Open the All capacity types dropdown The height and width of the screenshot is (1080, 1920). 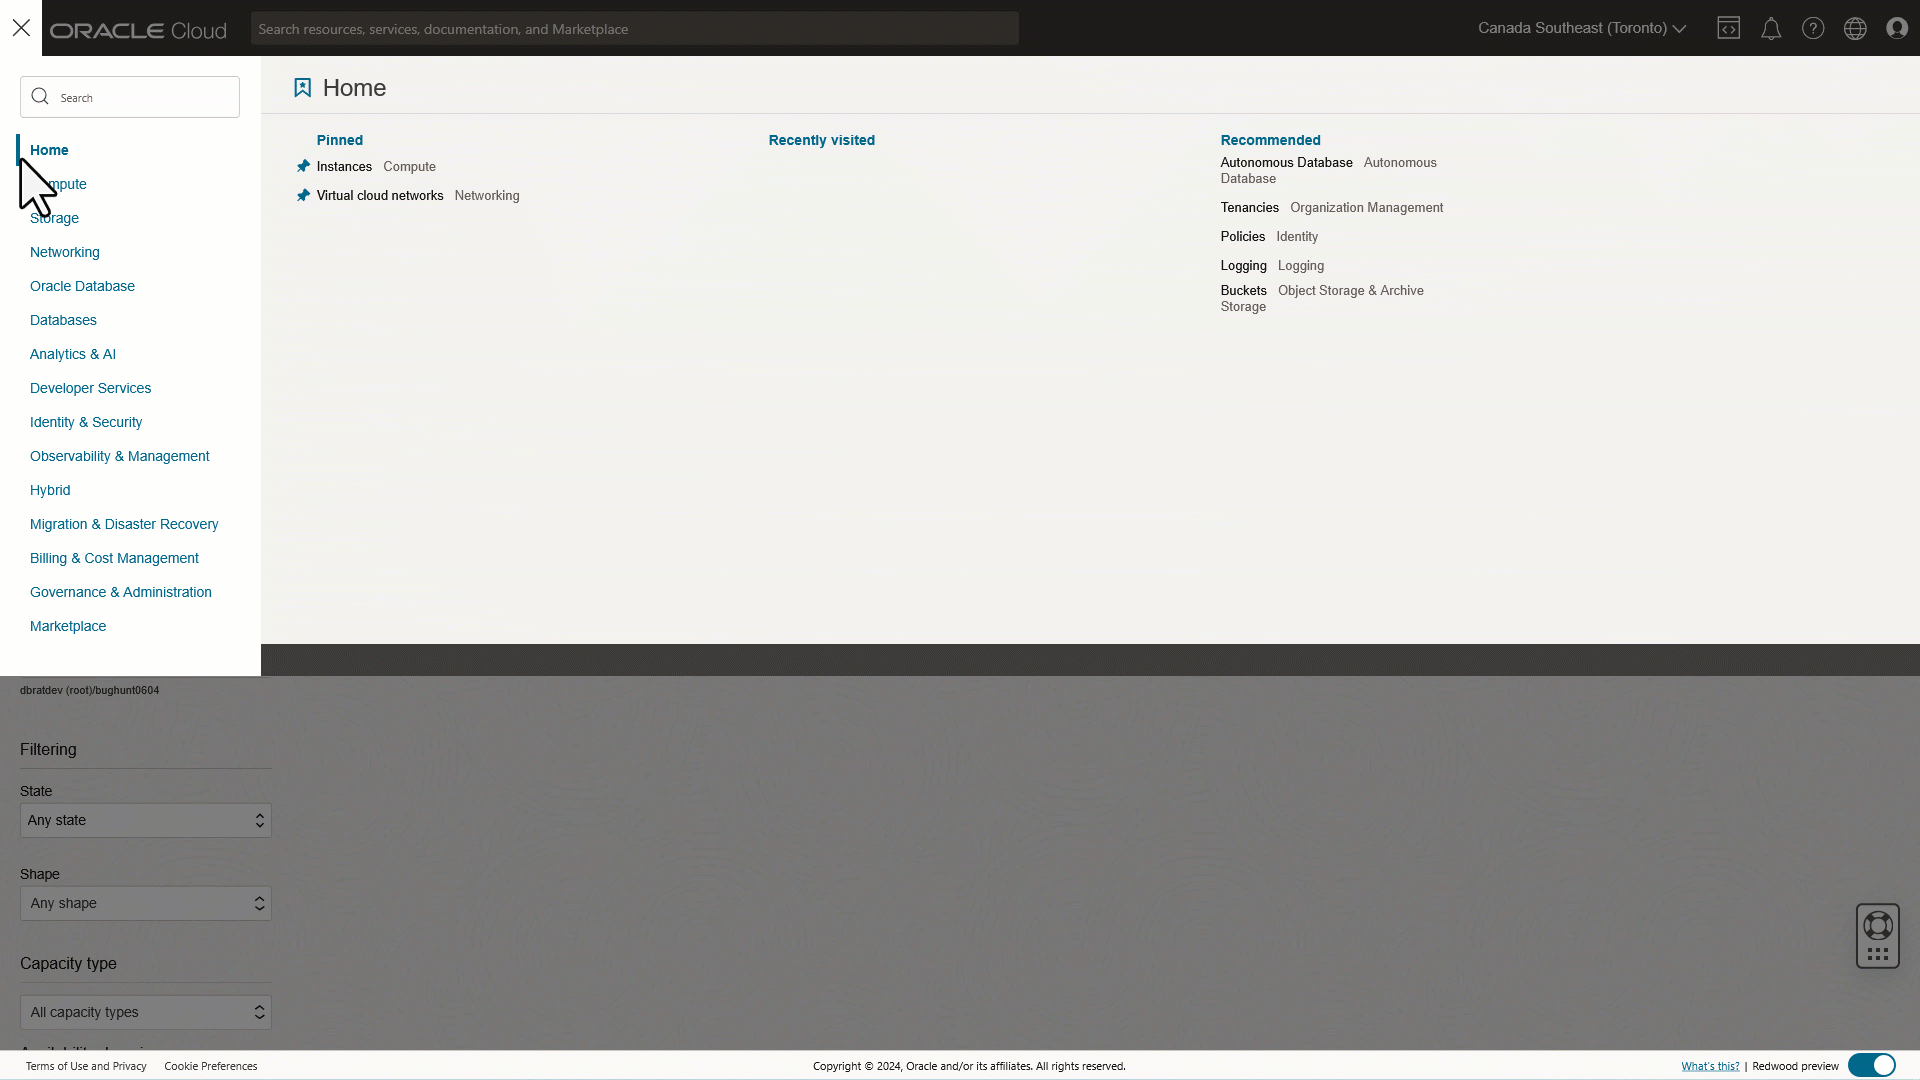pos(145,1011)
